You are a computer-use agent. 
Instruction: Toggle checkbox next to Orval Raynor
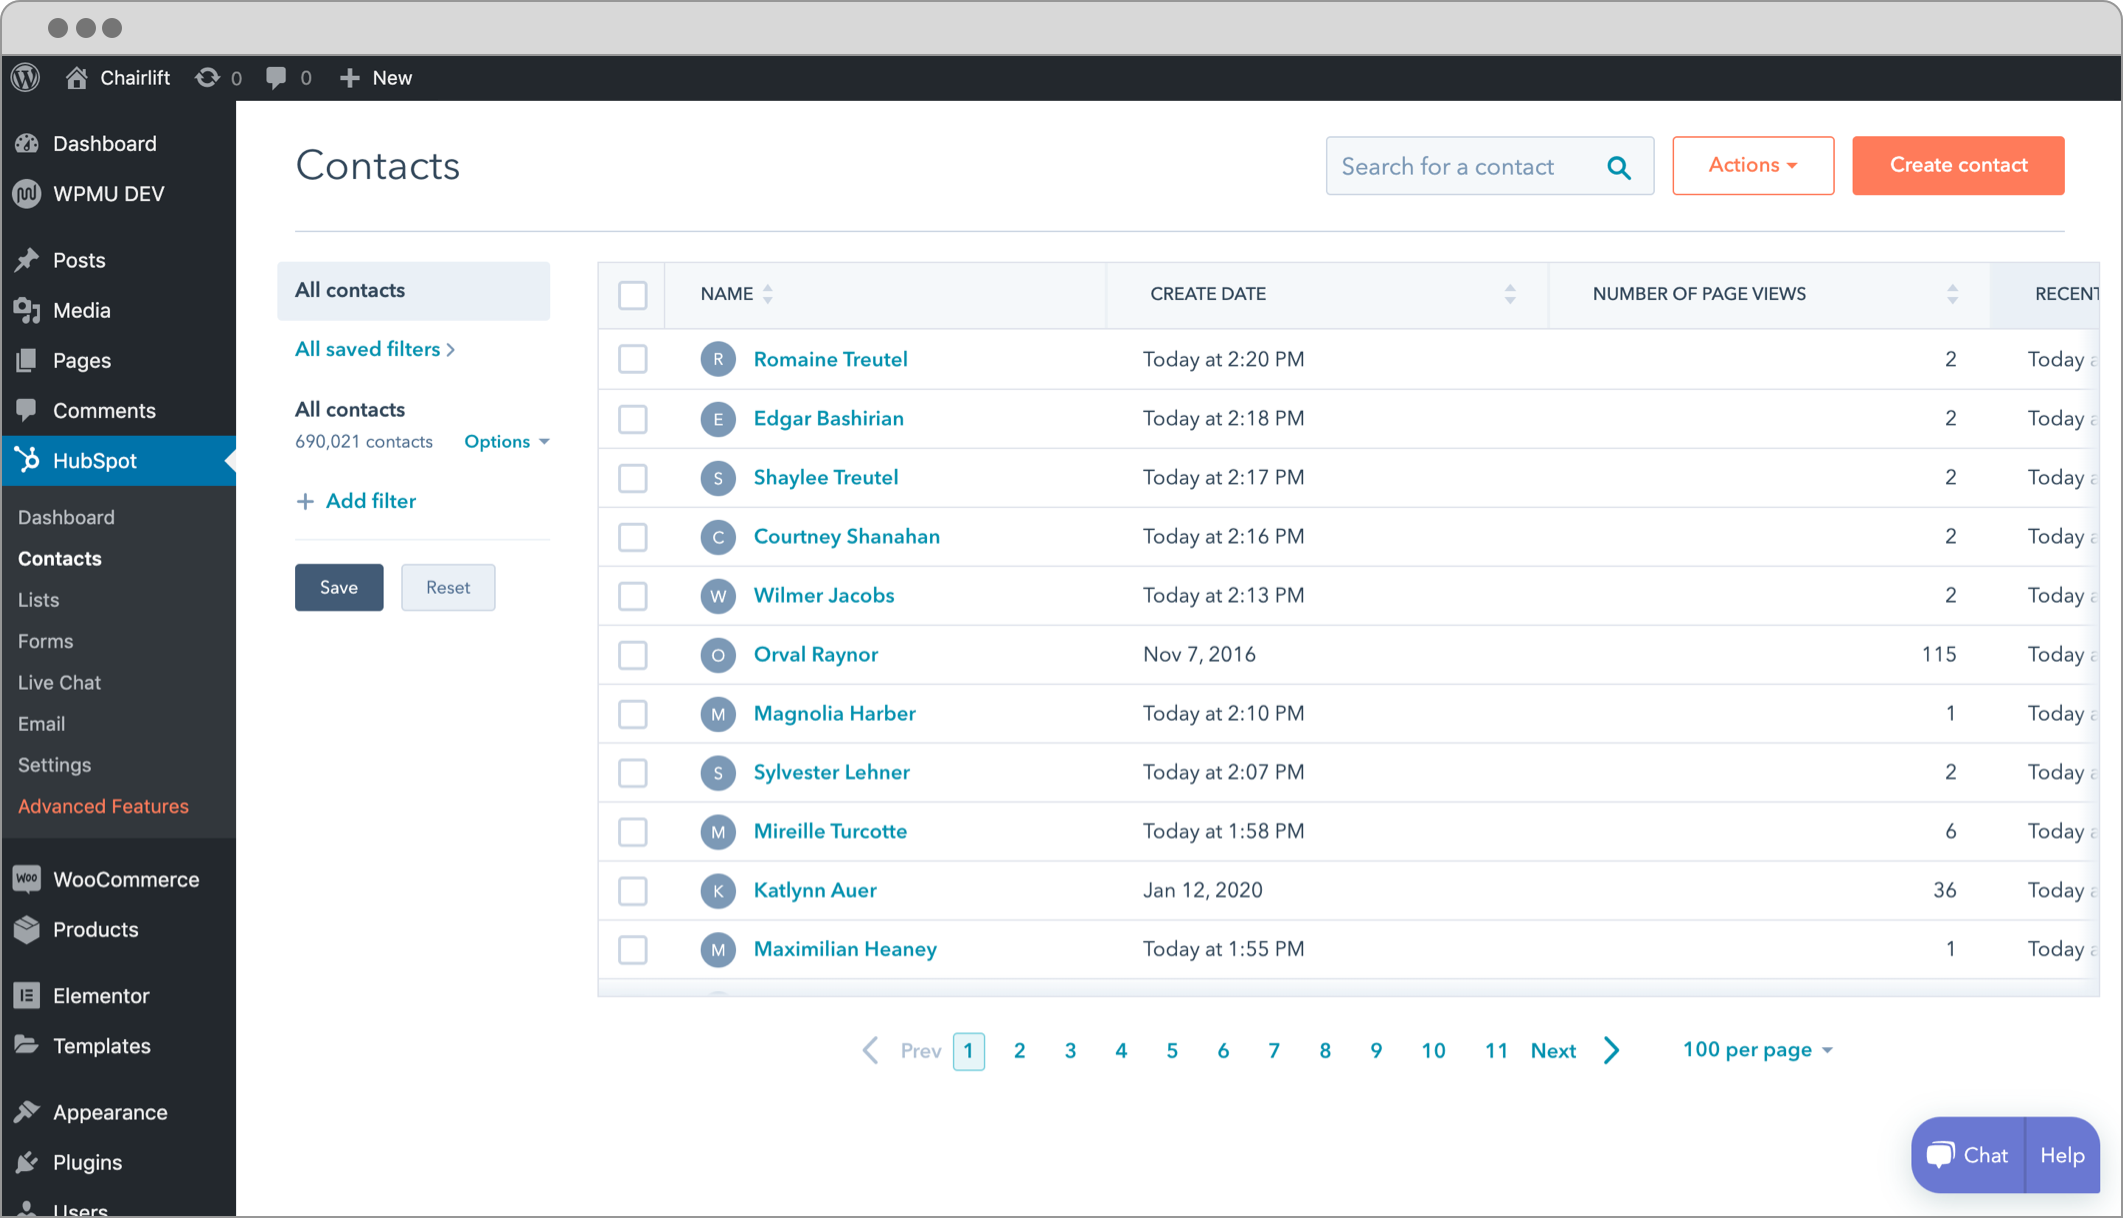pyautogui.click(x=633, y=653)
